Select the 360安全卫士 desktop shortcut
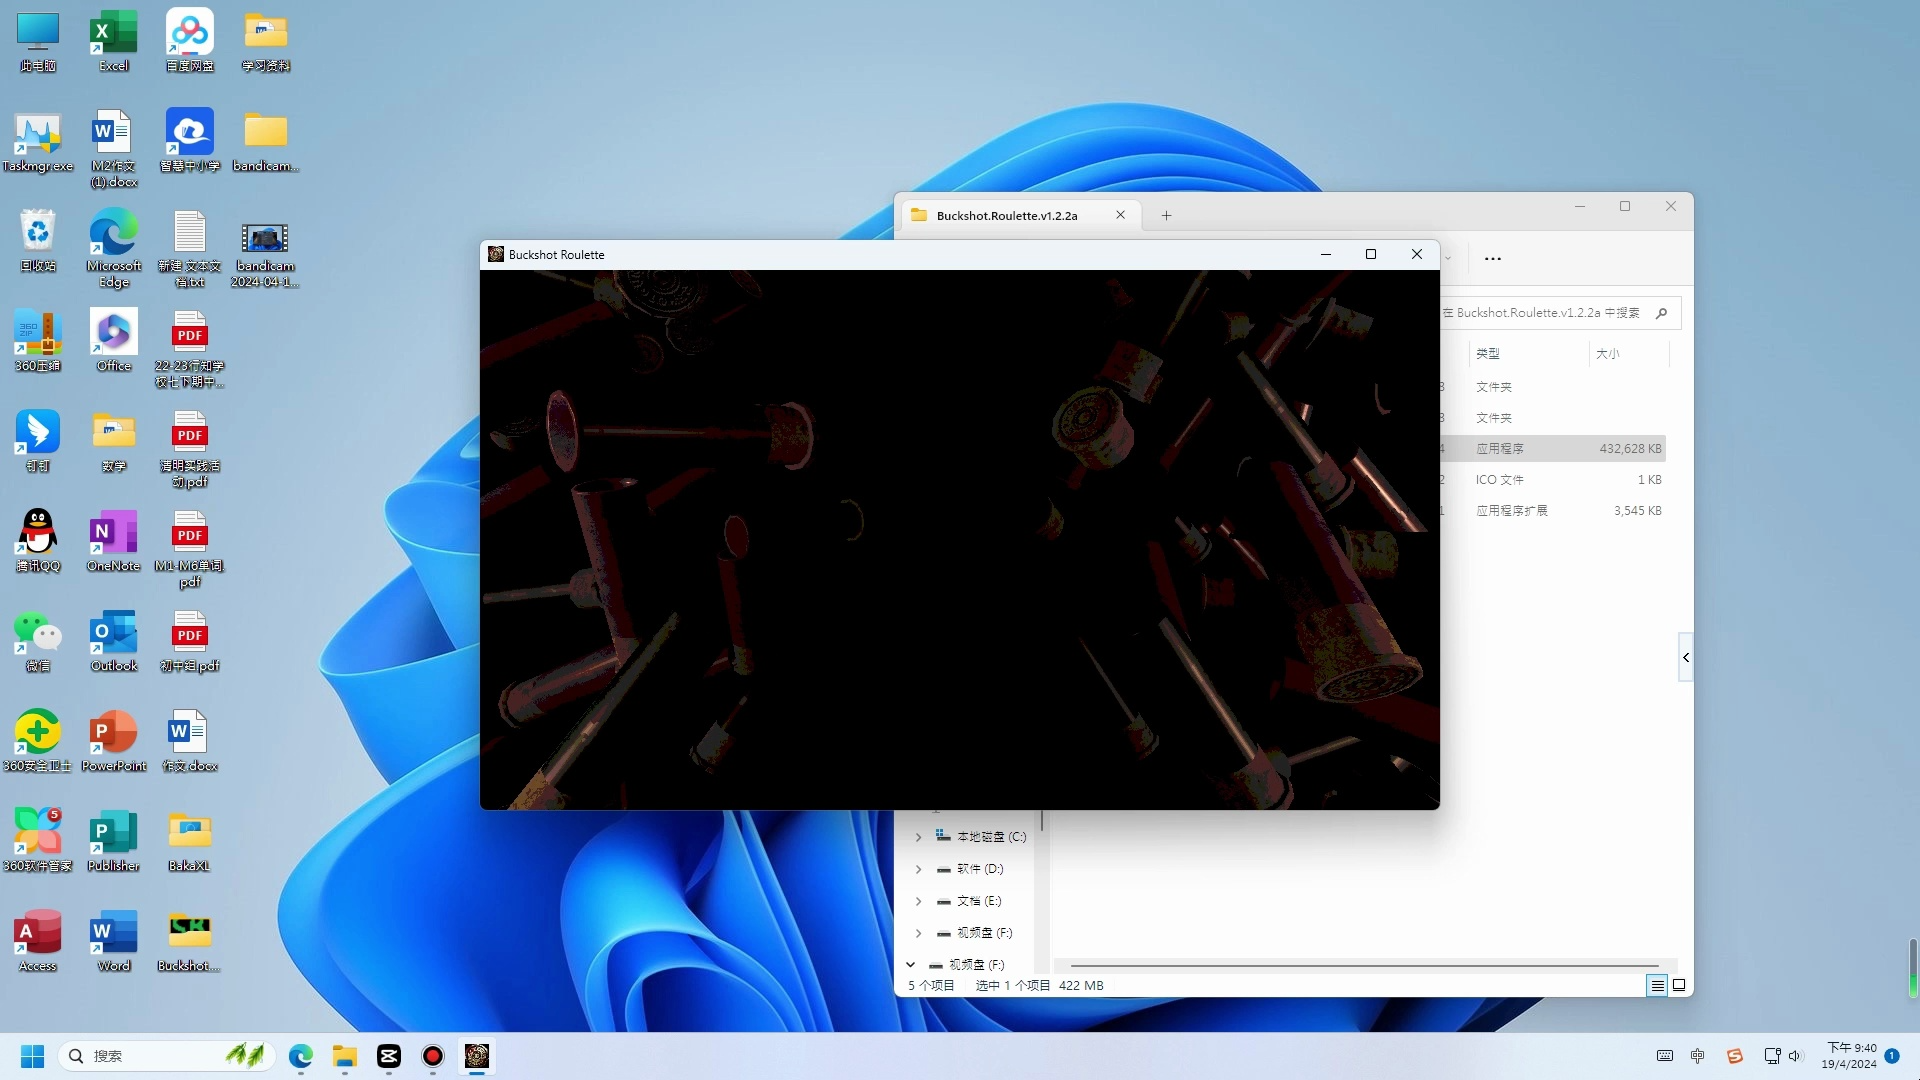The image size is (1920, 1080). (38, 741)
